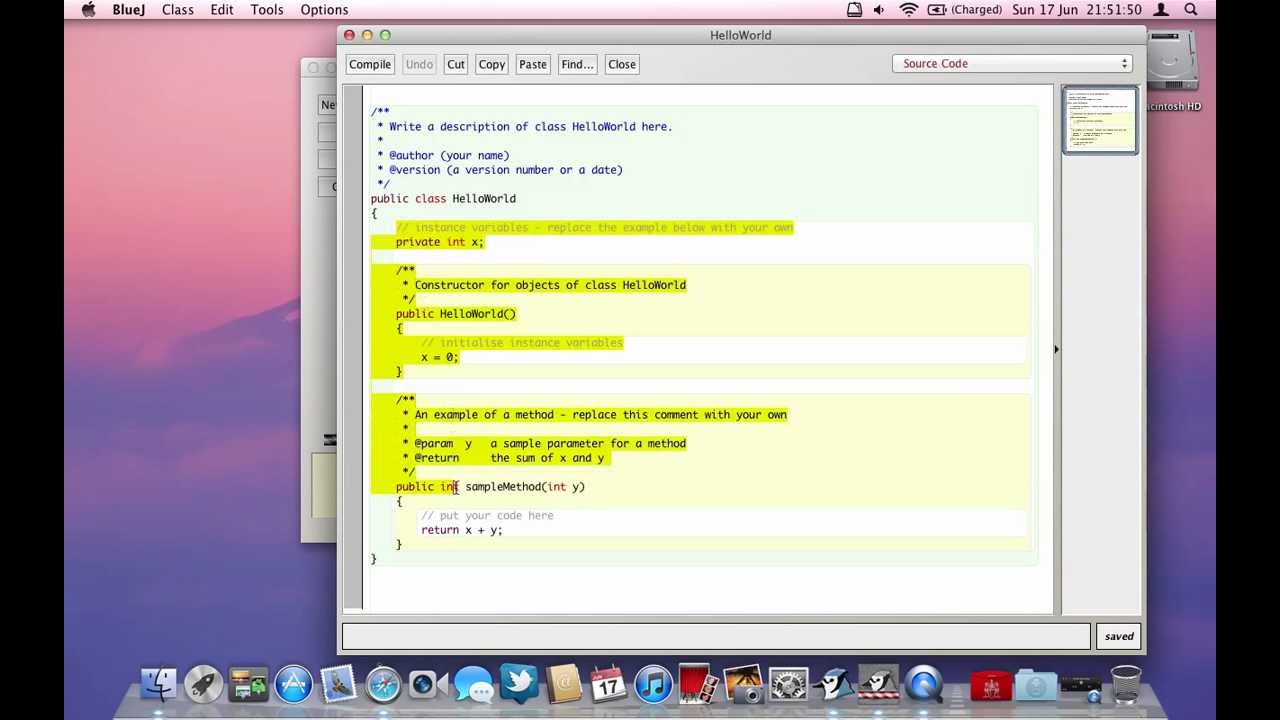Click the BlueJ blue jay dock icon
Screen dimensions: 1280x720
(x=833, y=685)
